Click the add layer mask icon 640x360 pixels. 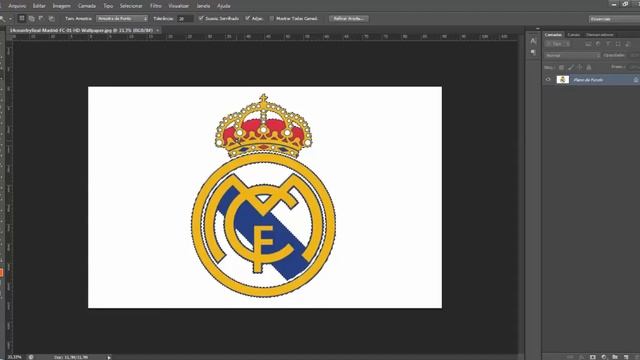593,357
